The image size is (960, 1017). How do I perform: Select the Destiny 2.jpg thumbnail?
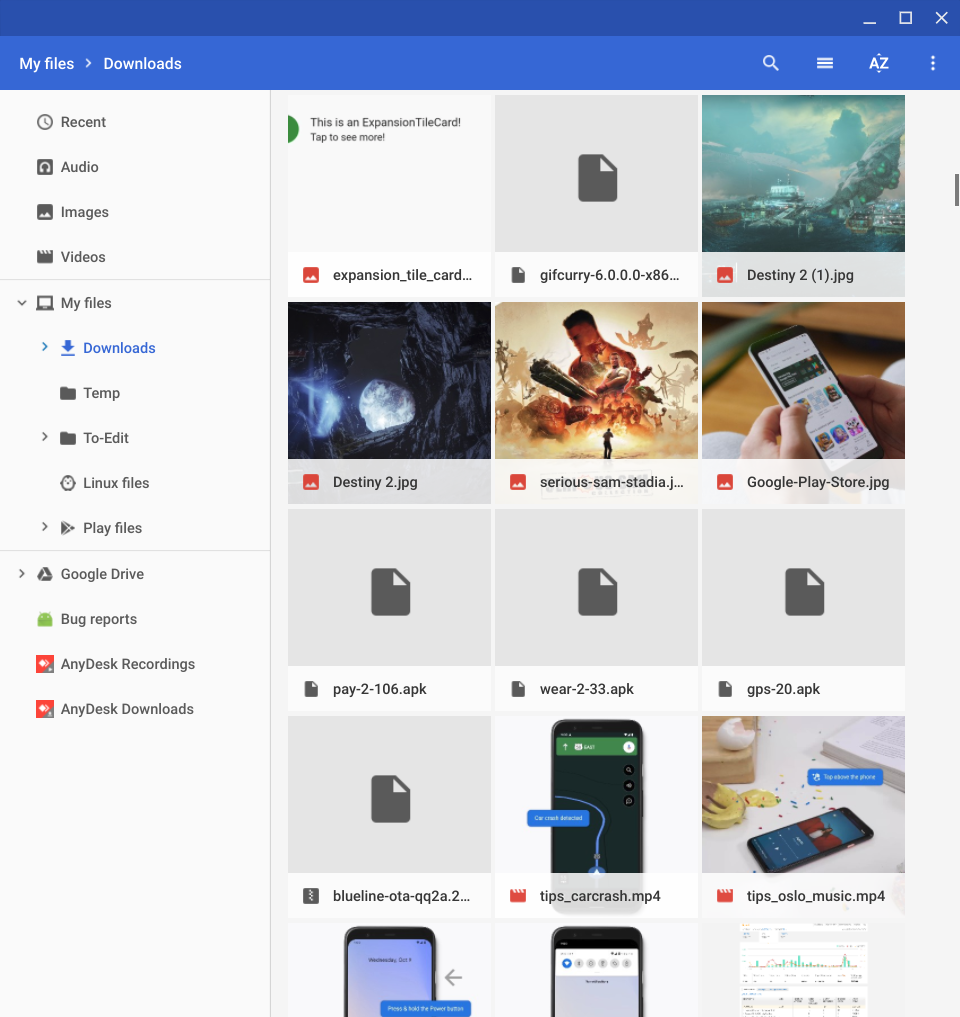coord(389,380)
